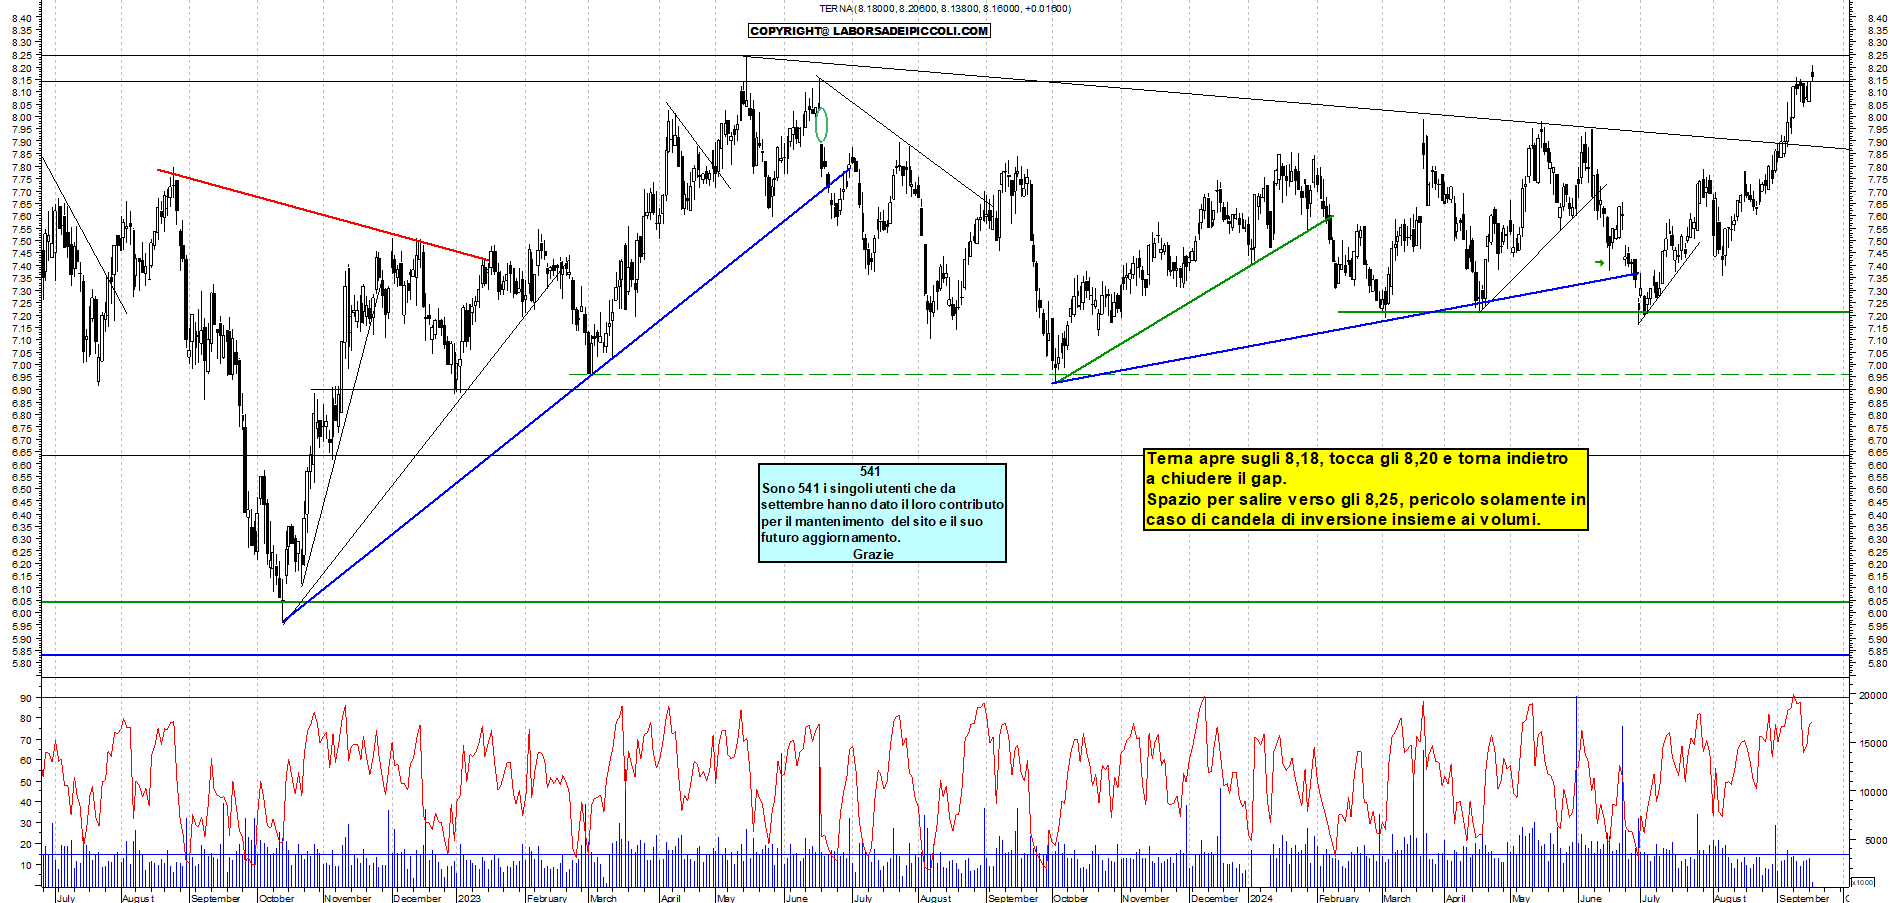Click the '10000' volume axis value
This screenshot has height=903, width=1890.
pos(1873,792)
